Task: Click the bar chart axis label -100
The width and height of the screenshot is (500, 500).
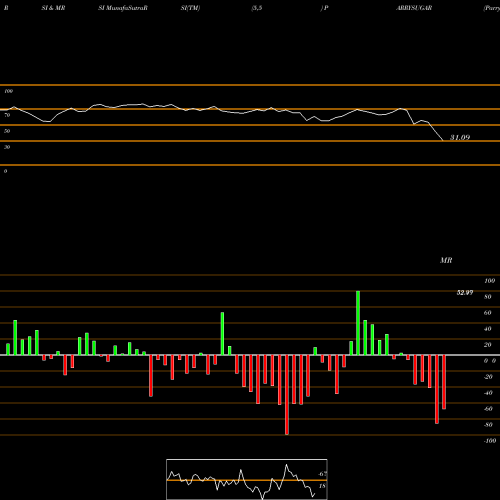Action: 490,441
